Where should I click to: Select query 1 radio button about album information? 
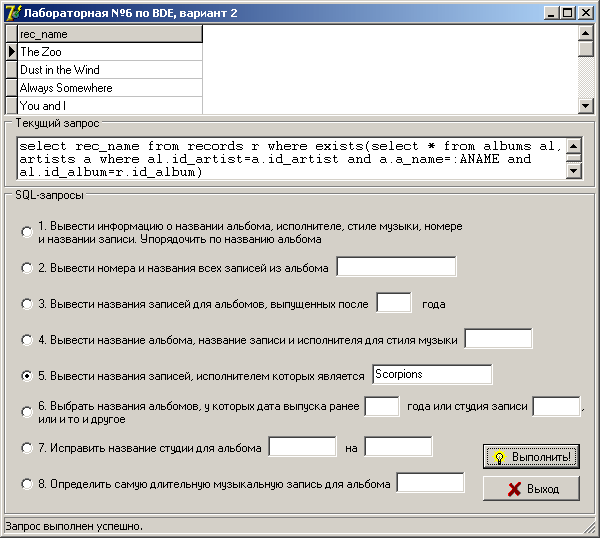click(27, 232)
